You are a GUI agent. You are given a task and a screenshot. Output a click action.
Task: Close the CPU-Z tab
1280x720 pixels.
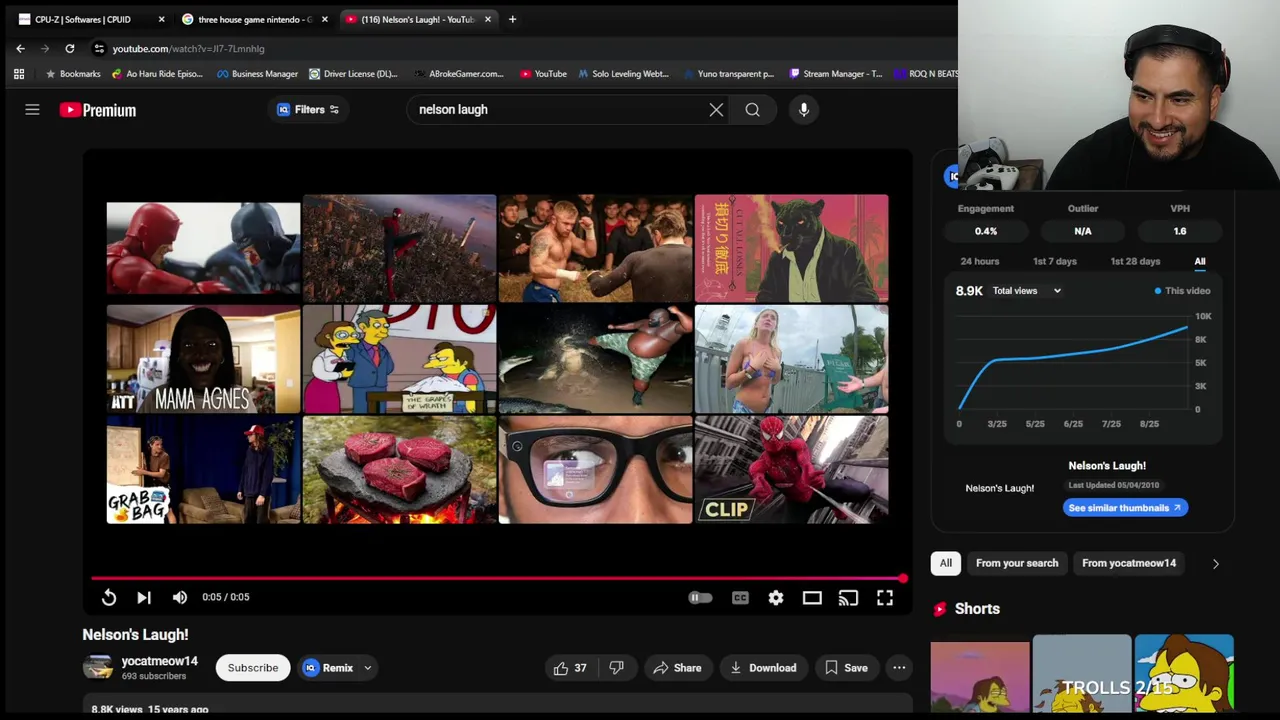161,19
